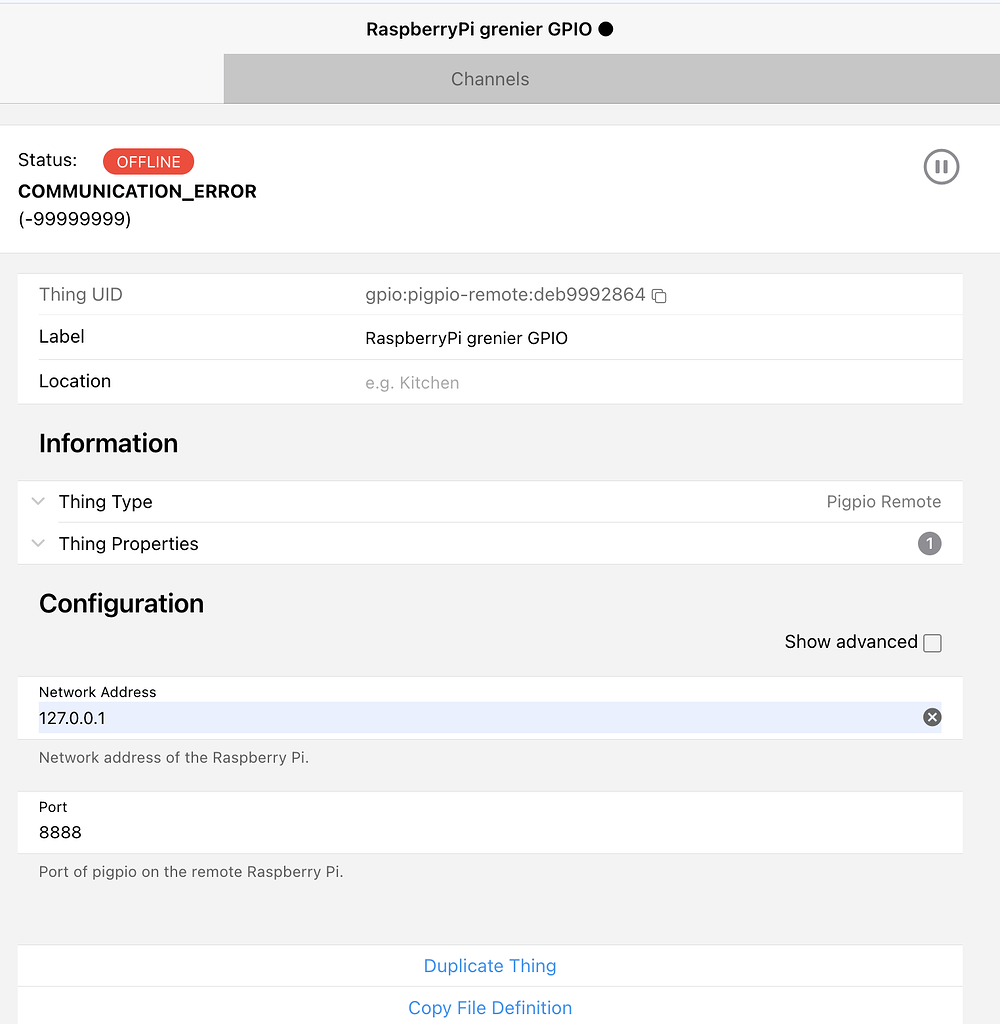Expand the Thing Type row

(105, 501)
